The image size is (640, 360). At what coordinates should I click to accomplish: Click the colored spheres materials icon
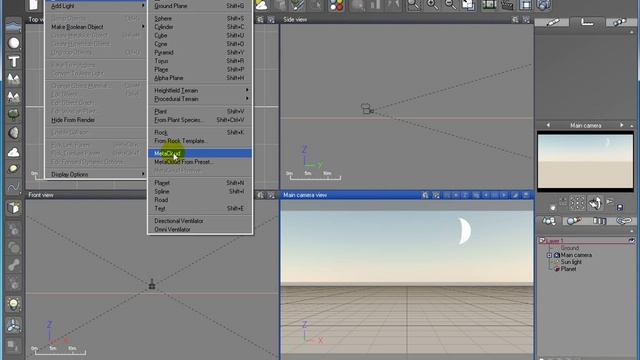pyautogui.click(x=336, y=5)
